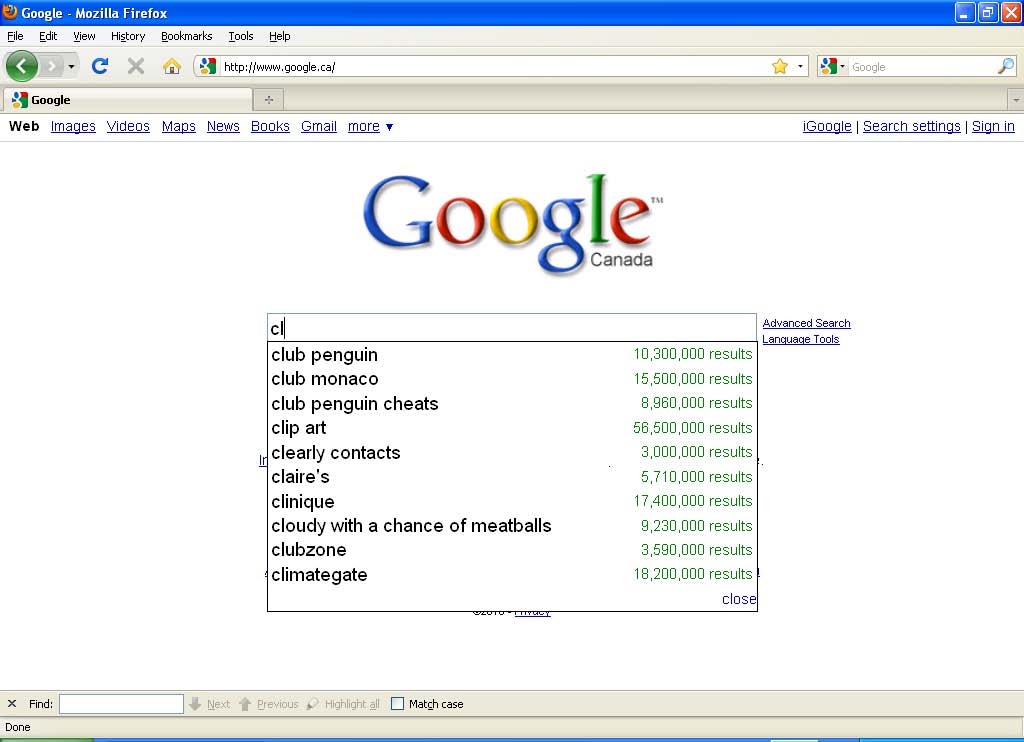Viewport: 1024px width, 742px height.
Task: Go to the Home page icon
Action: (x=172, y=66)
